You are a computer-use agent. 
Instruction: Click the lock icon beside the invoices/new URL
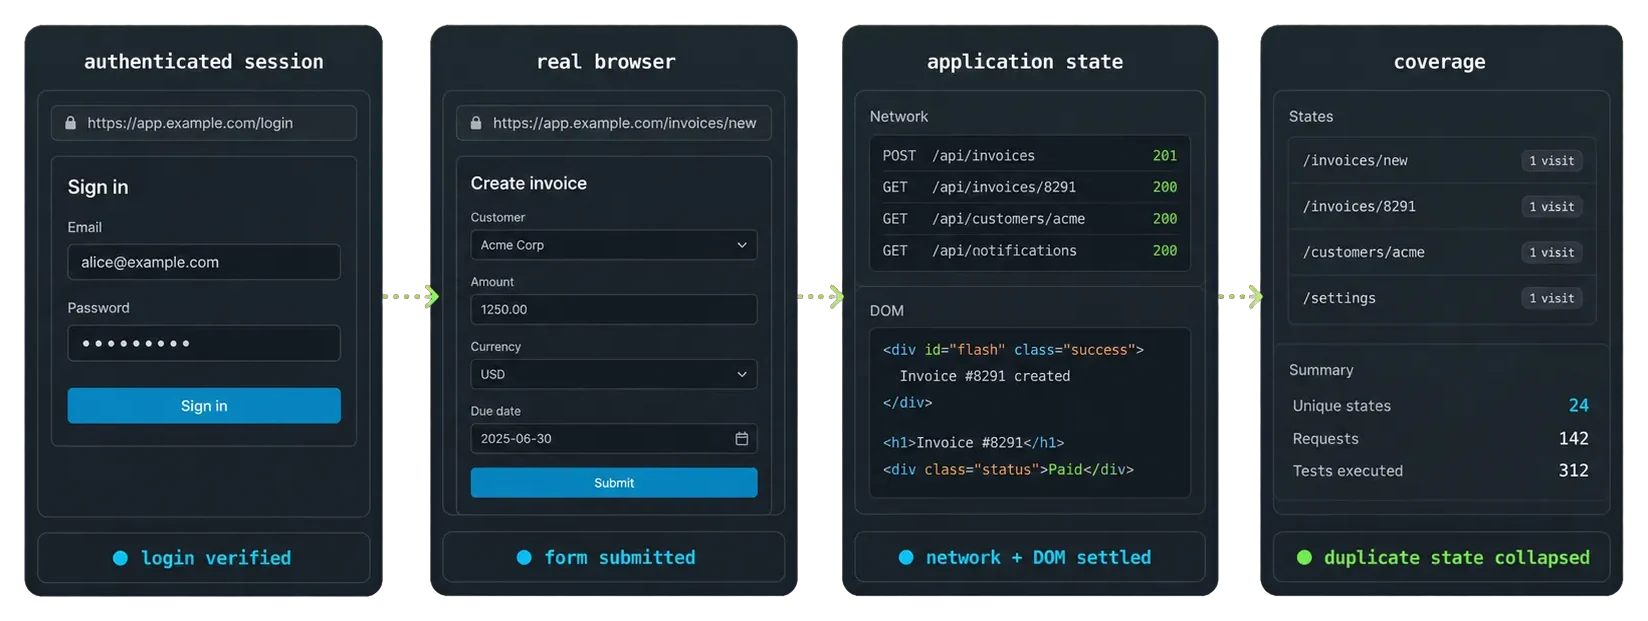(476, 123)
